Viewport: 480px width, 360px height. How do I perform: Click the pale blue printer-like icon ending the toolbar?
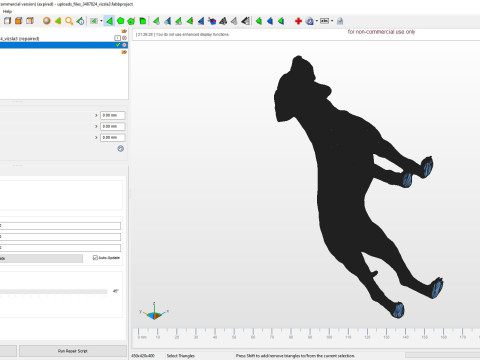(340, 21)
